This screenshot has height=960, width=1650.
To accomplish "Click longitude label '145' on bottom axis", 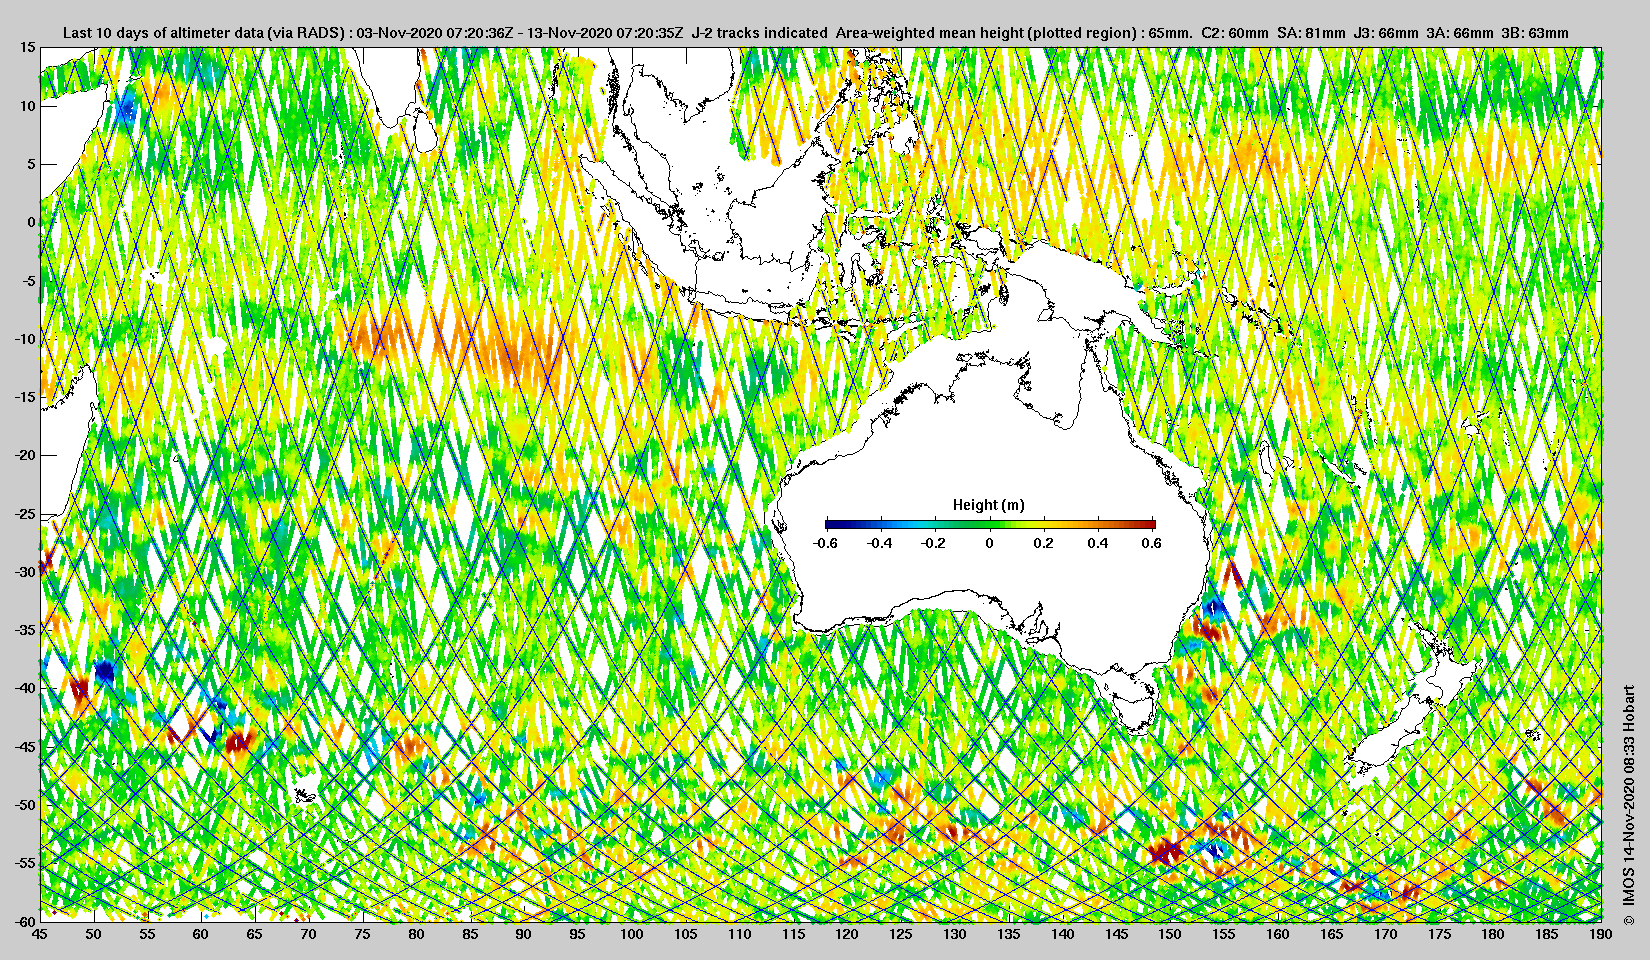I will point(1116,934).
